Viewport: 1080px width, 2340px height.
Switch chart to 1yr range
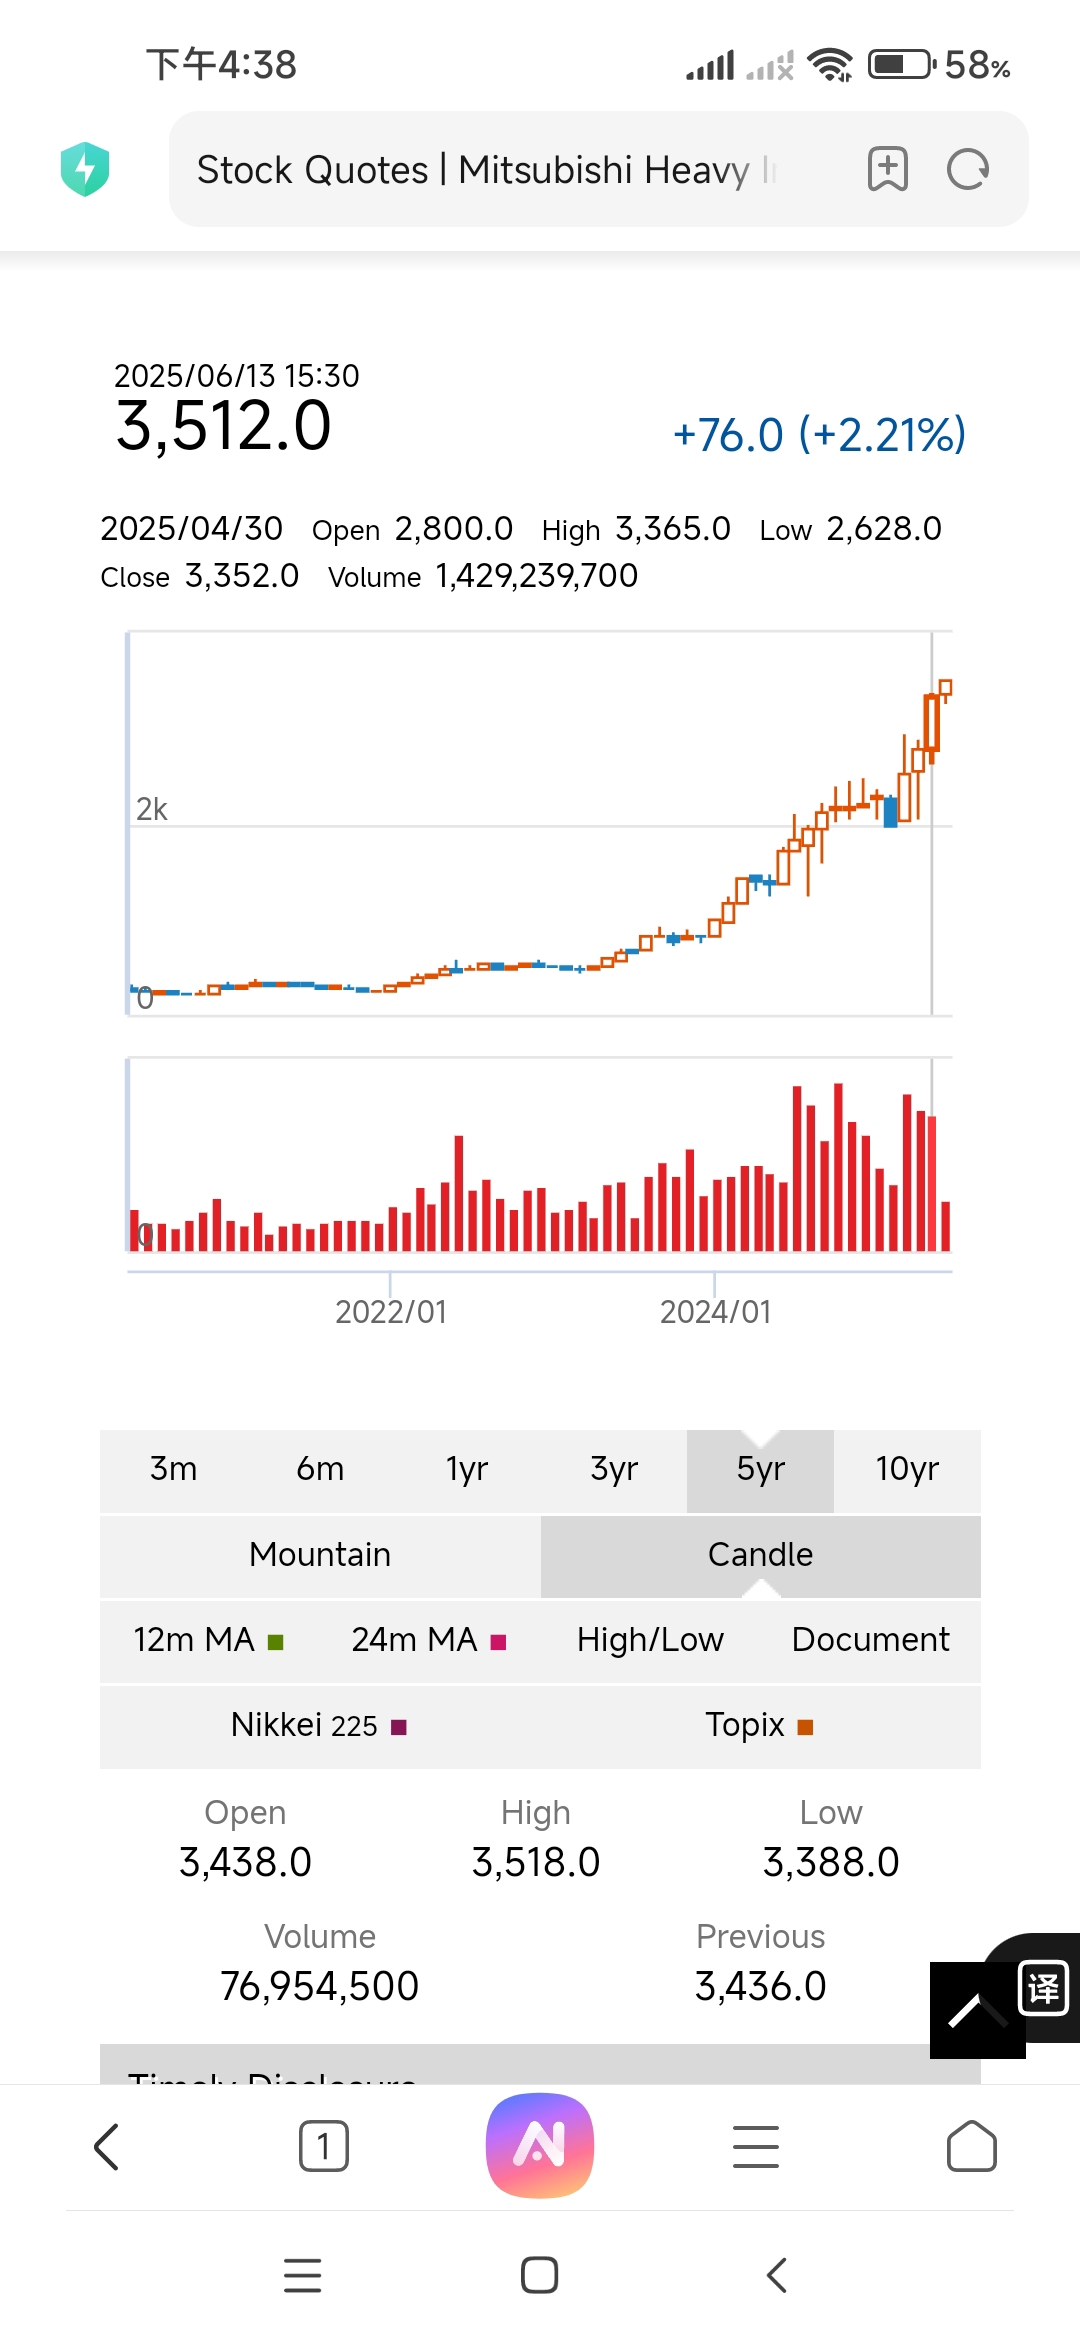(467, 1469)
